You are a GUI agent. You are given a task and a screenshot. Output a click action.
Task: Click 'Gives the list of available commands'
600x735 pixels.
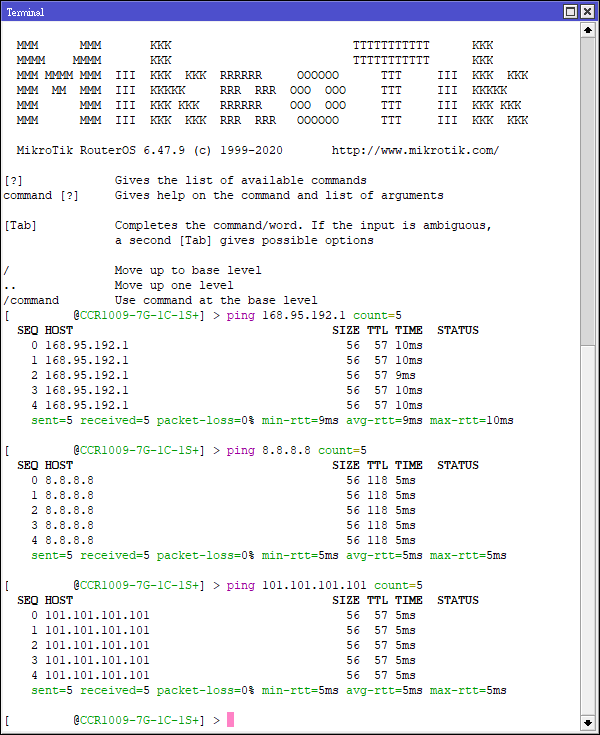(x=240, y=180)
